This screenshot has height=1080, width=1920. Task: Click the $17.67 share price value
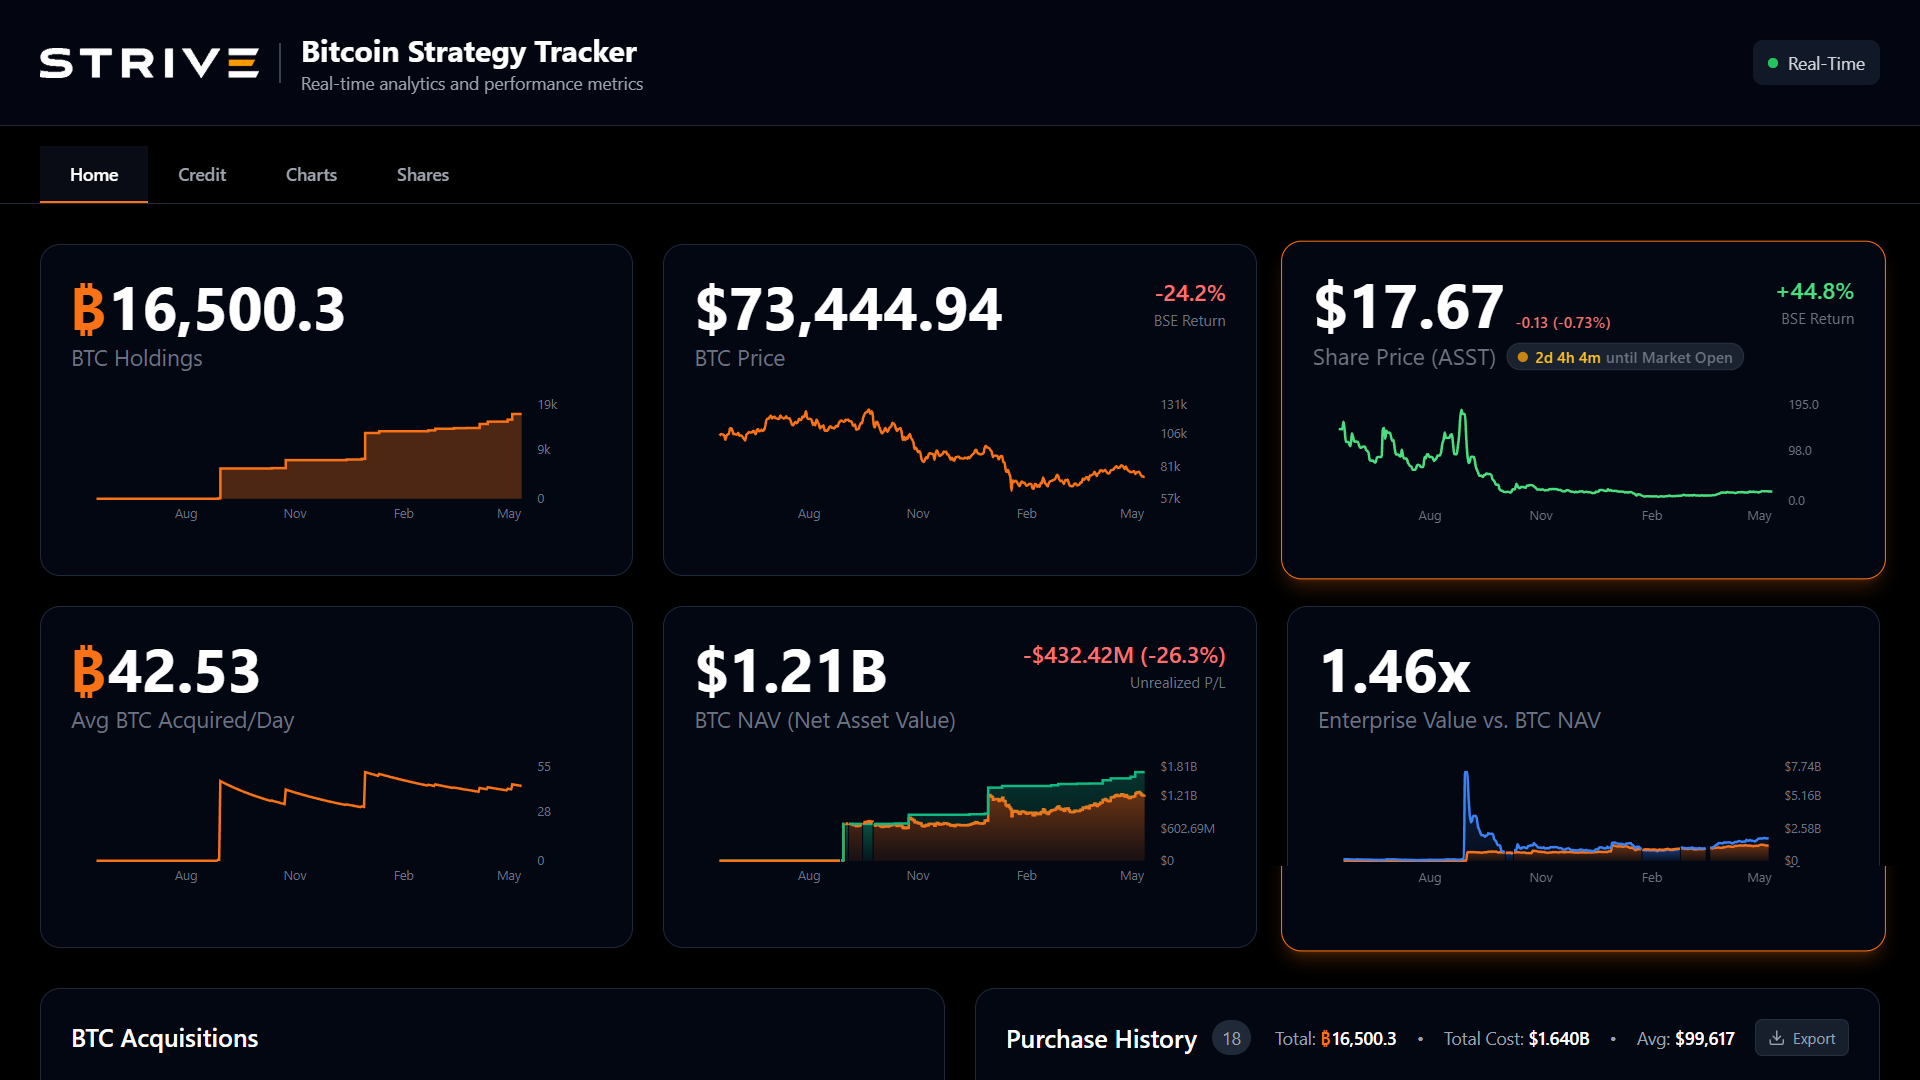point(1408,307)
